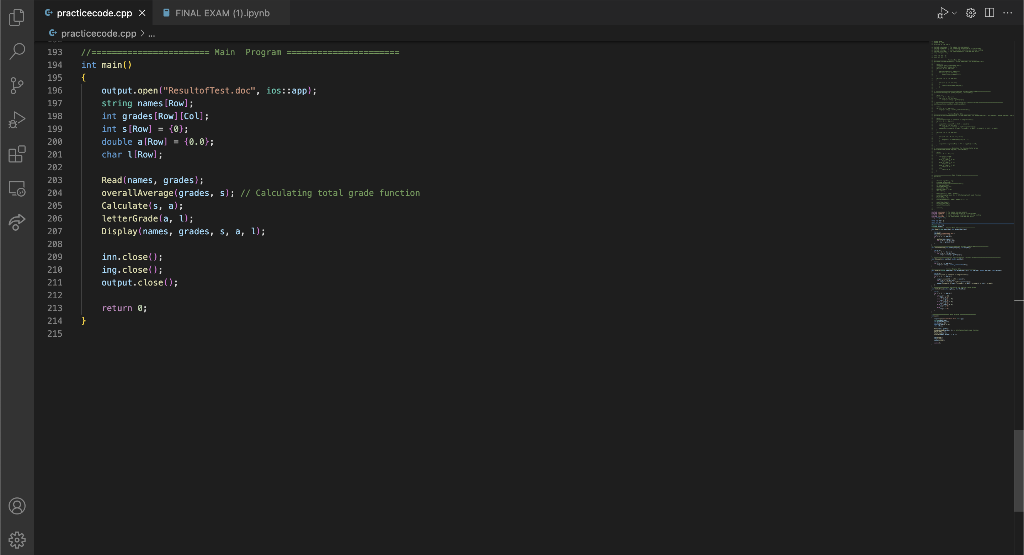Click 'output.close();' statement
Image resolution: width=1024 pixels, height=555 pixels.
pyautogui.click(x=140, y=283)
